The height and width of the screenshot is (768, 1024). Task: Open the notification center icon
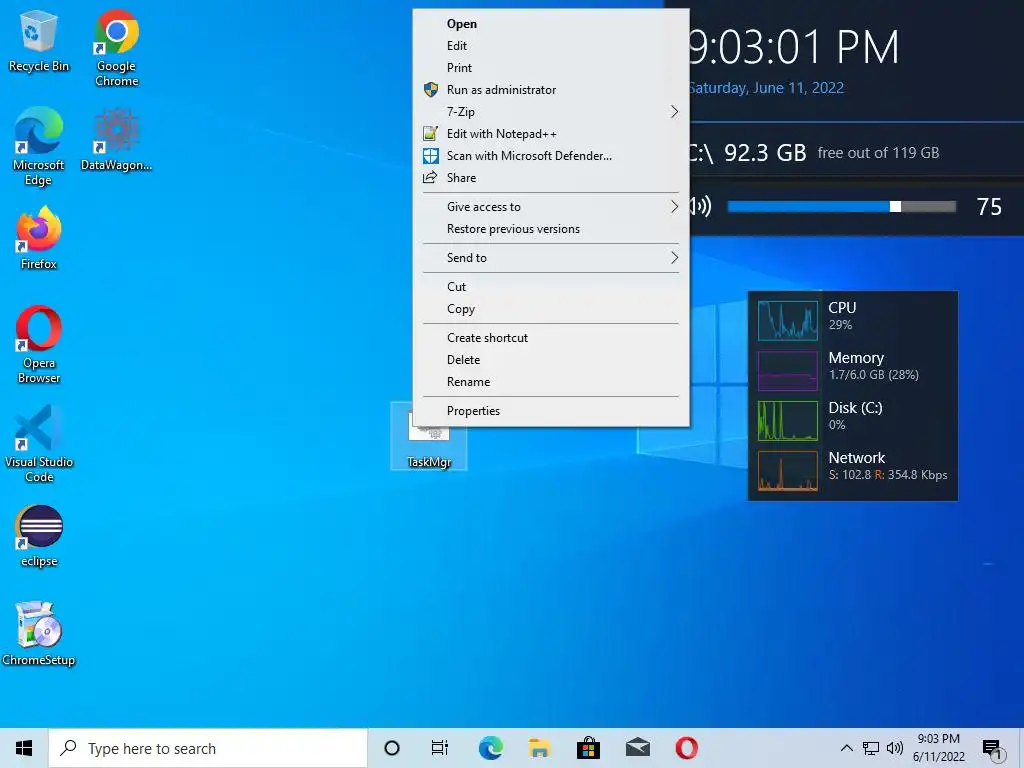point(992,748)
